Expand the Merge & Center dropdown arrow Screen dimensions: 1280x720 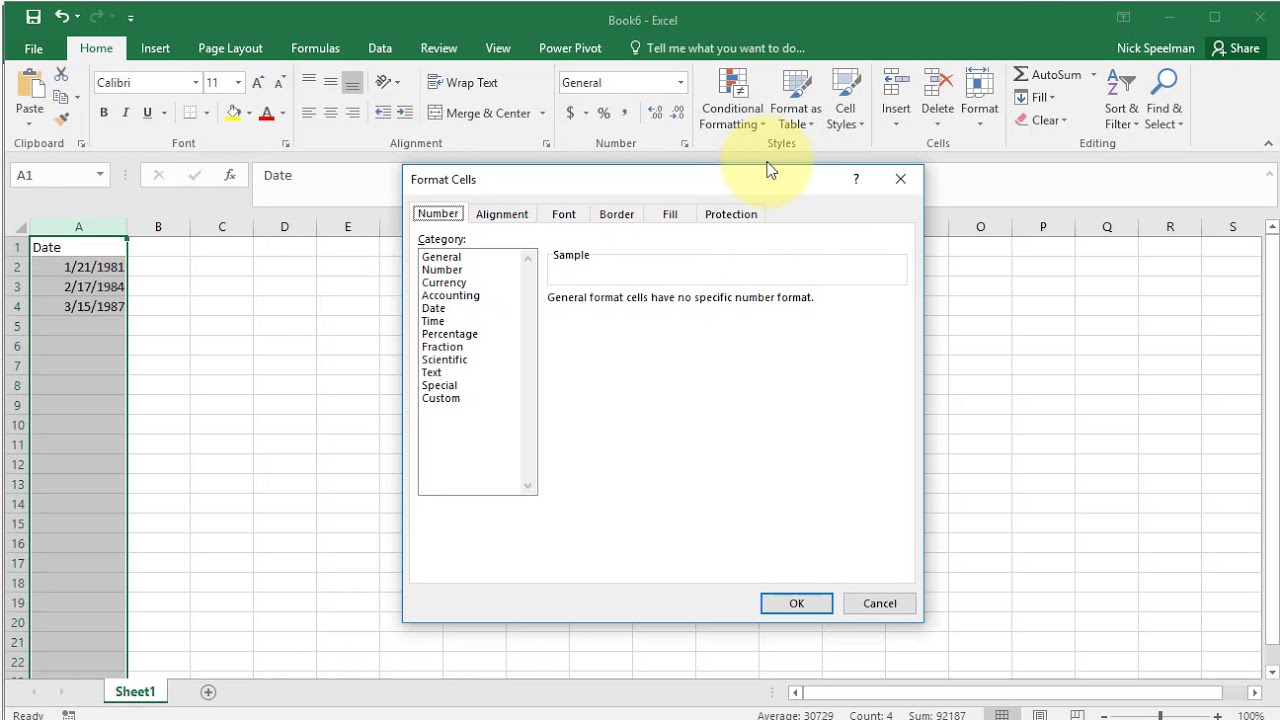[x=543, y=113]
